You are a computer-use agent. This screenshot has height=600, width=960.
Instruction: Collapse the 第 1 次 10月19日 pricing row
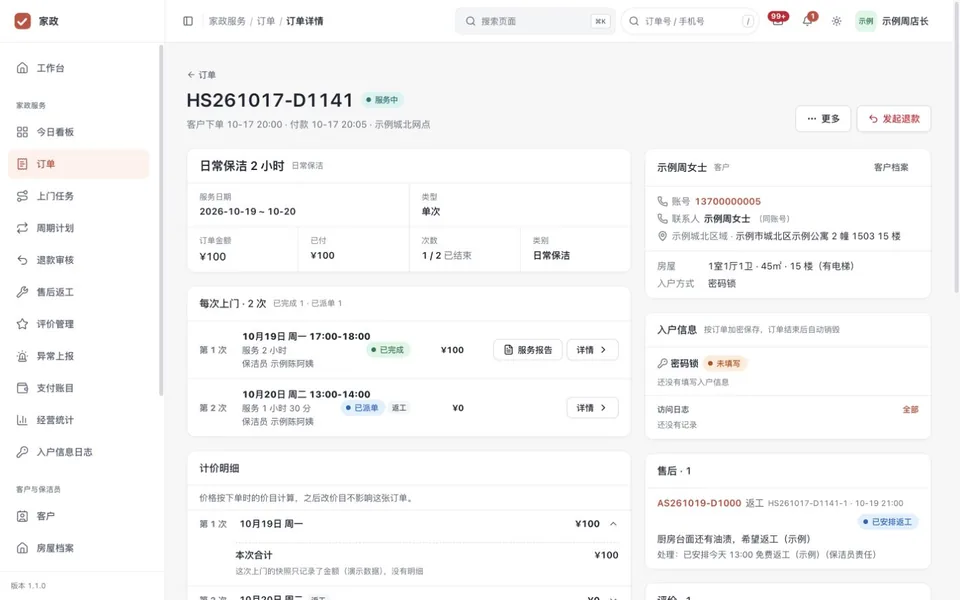tap(613, 524)
